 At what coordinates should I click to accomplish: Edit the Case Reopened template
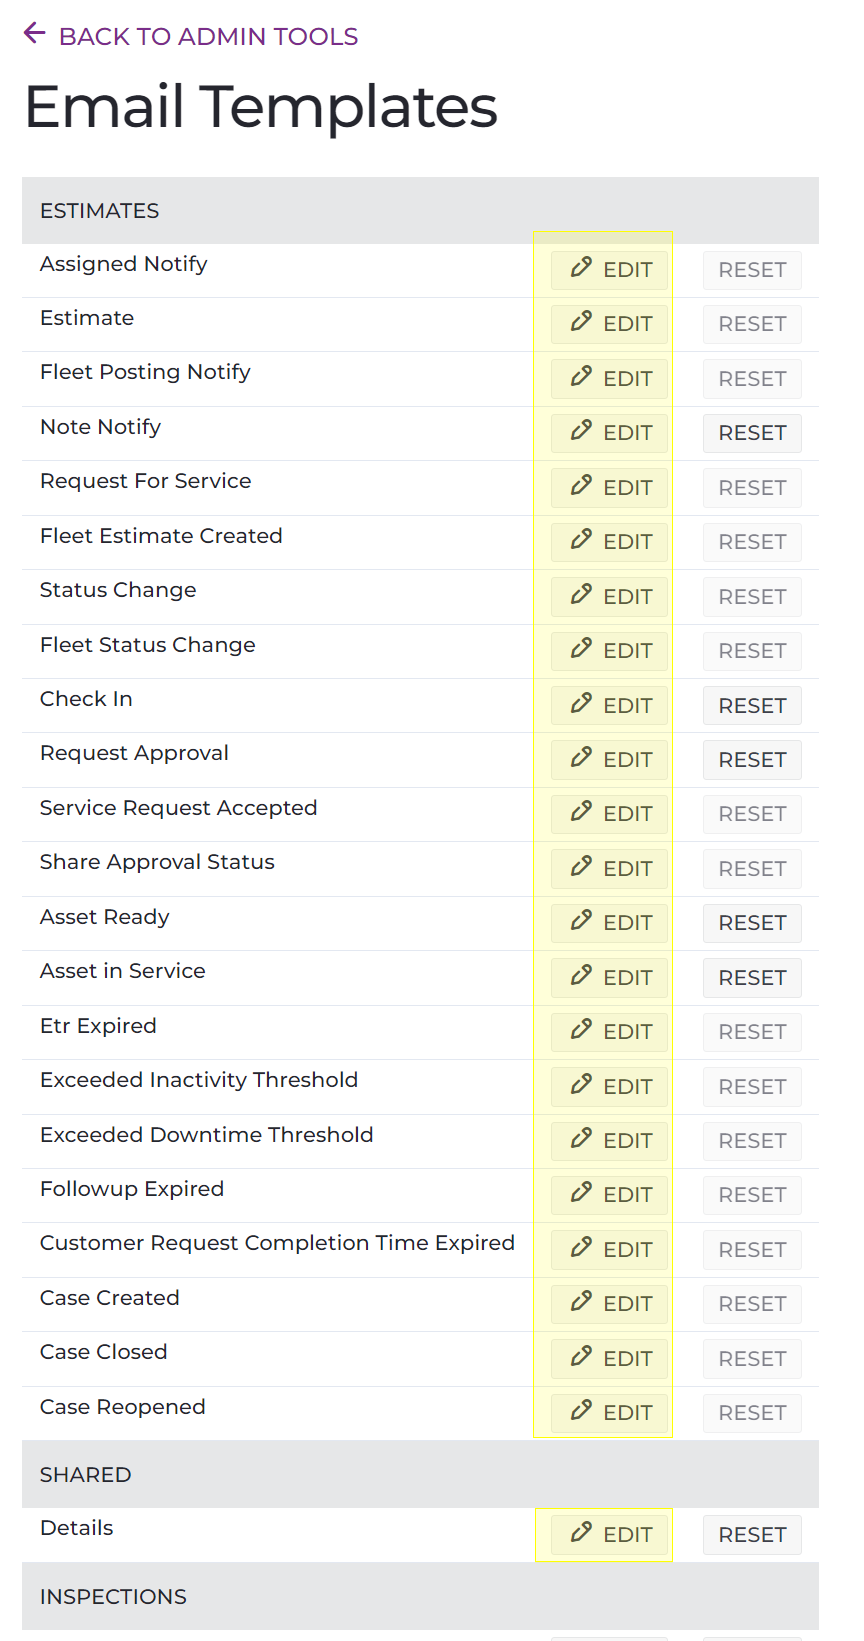click(608, 1412)
